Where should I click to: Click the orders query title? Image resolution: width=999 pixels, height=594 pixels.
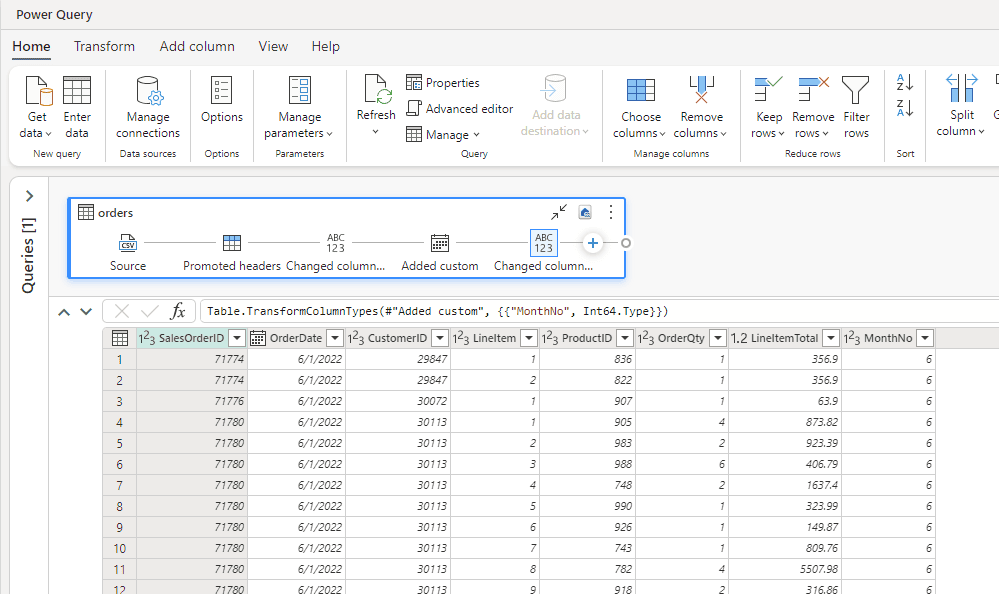tap(115, 213)
